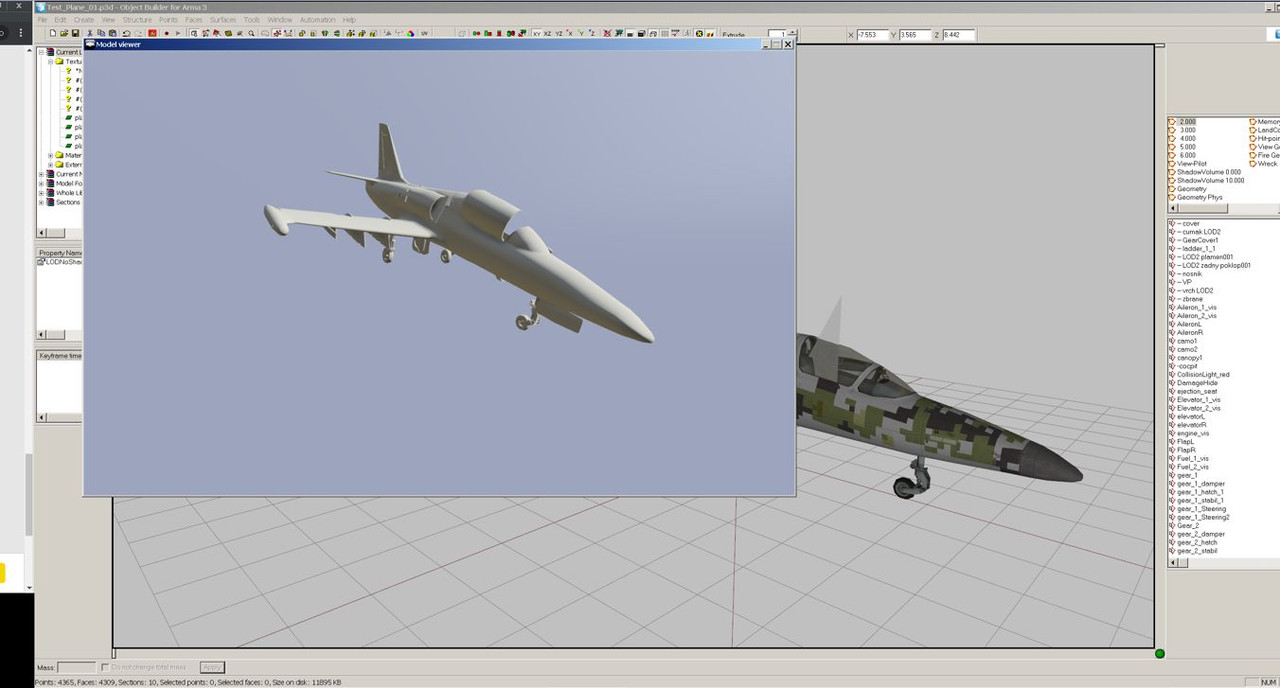This screenshot has height=688, width=1280.
Task: Click the Extrude value field
Action: coord(775,35)
